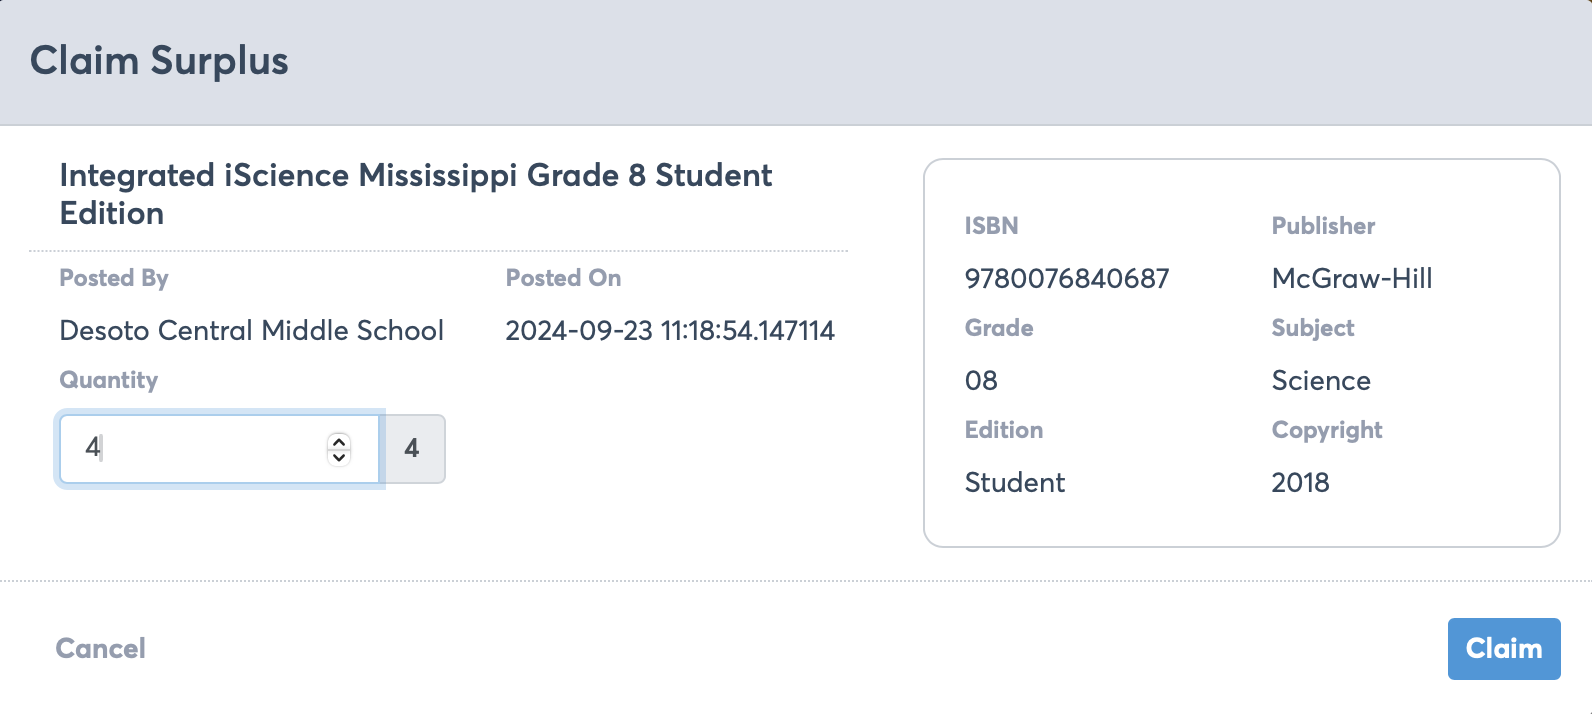Click the Copyright value 2018
1592x714 pixels.
pyautogui.click(x=1300, y=482)
